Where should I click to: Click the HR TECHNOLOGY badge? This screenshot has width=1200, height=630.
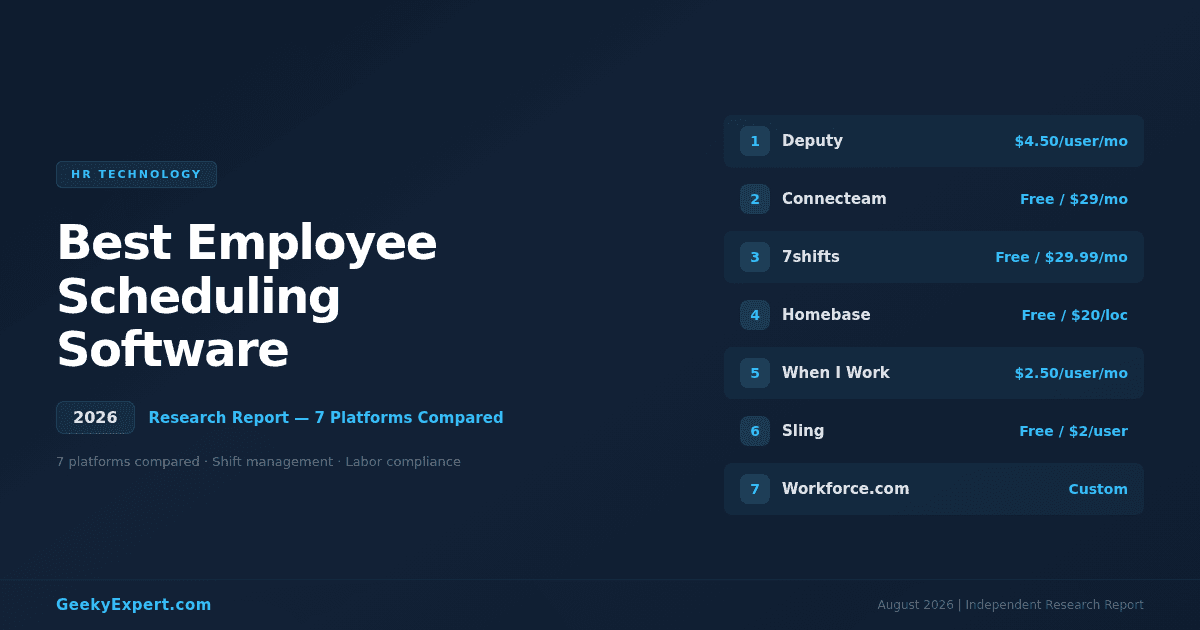(136, 174)
